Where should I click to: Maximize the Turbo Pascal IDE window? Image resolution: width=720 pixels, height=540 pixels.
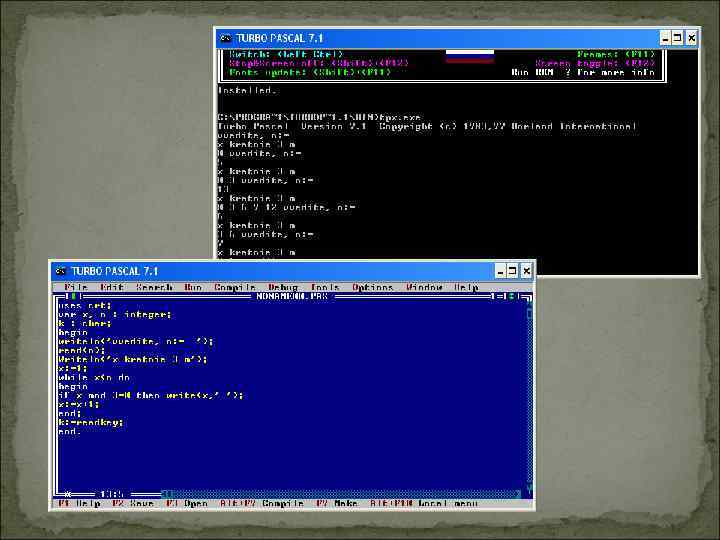[512, 271]
